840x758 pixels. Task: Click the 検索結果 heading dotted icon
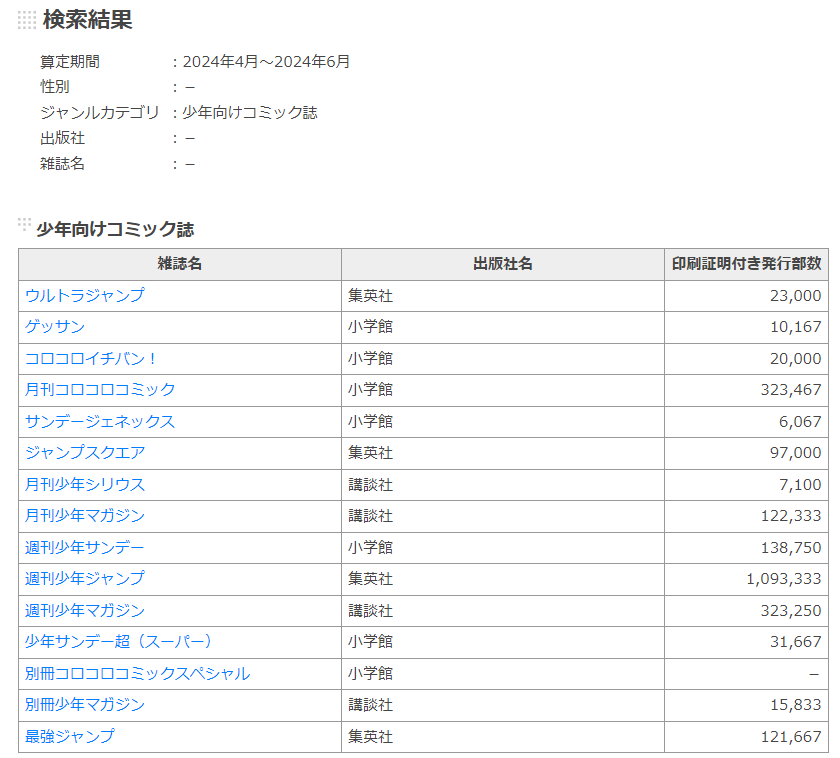27,20
